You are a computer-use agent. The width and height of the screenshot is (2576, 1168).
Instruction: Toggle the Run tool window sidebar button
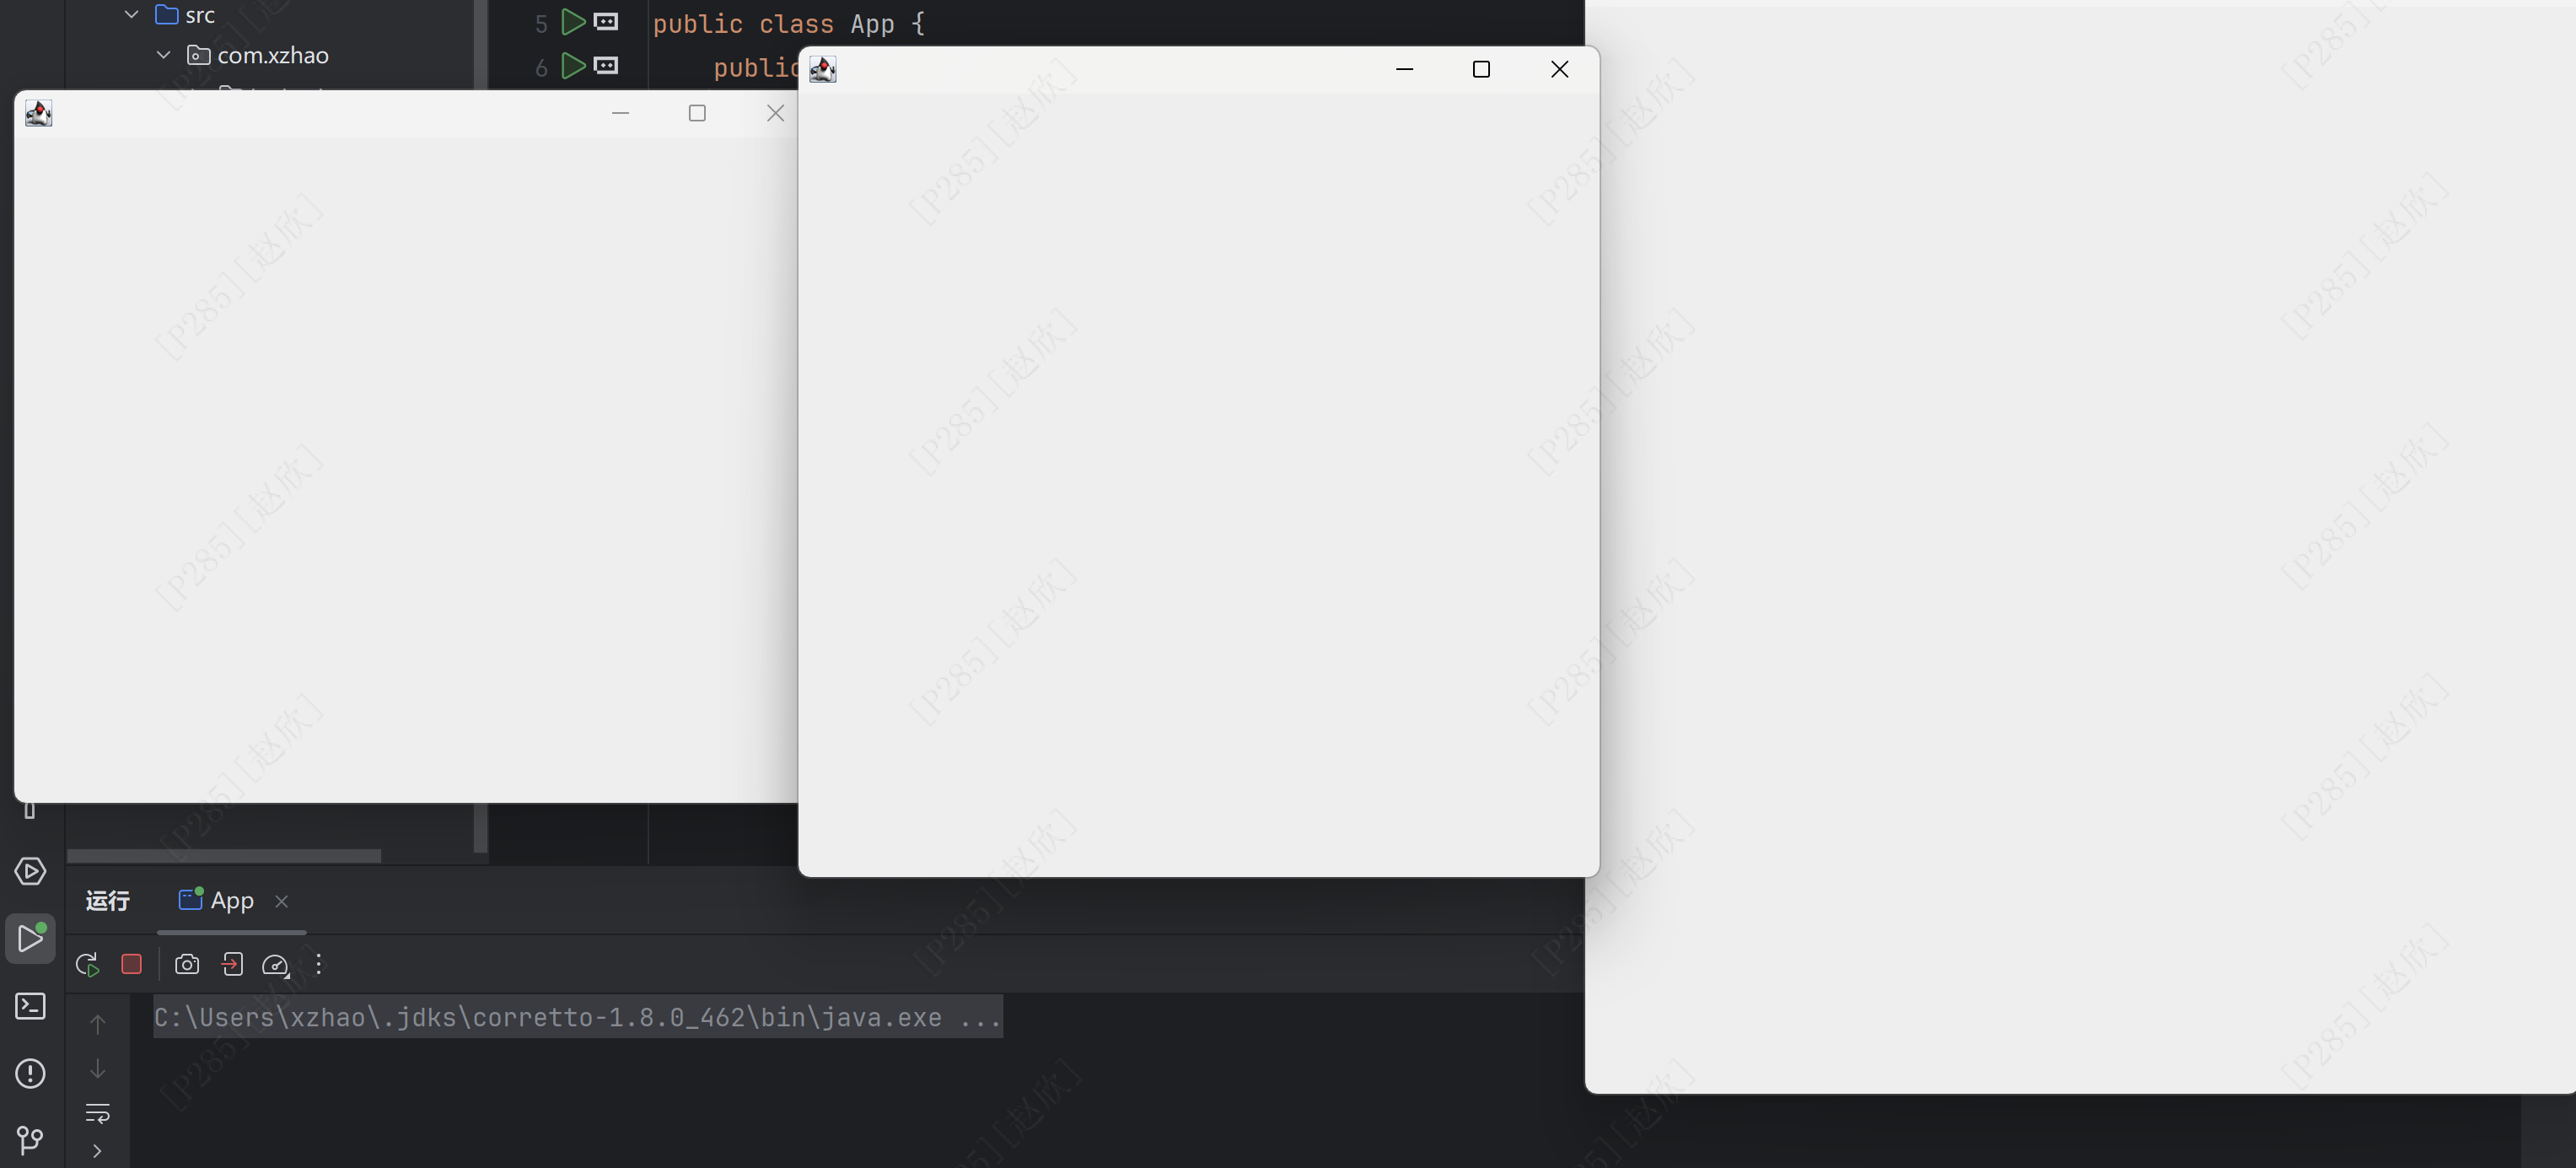30,938
